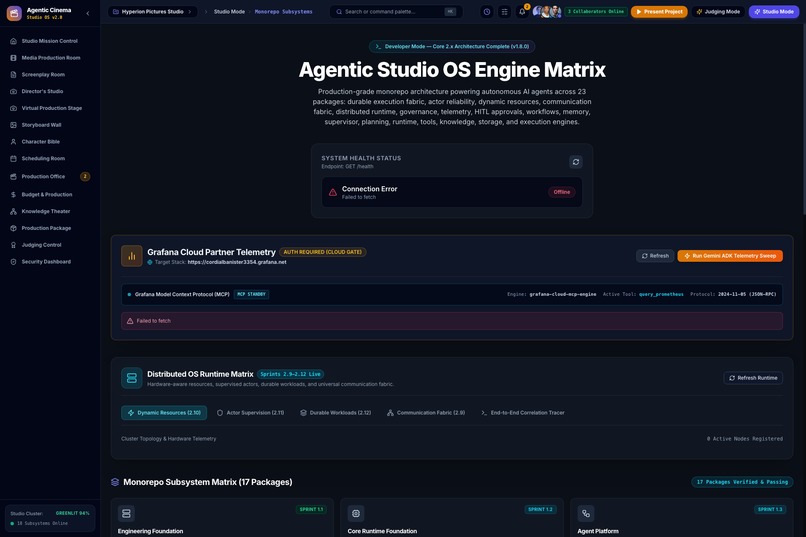Switch to Judging Mode
Screen dimensions: 806x537
pos(718,11)
